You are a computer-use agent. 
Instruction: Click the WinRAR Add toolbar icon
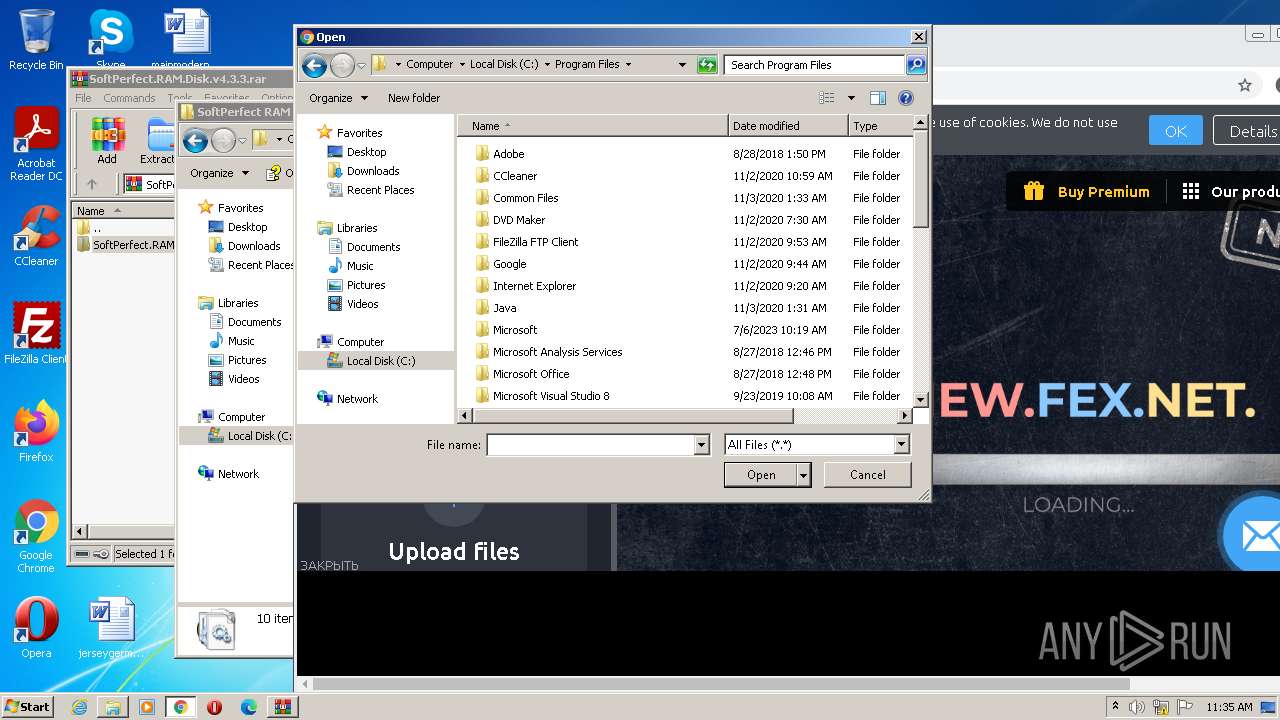tap(107, 141)
